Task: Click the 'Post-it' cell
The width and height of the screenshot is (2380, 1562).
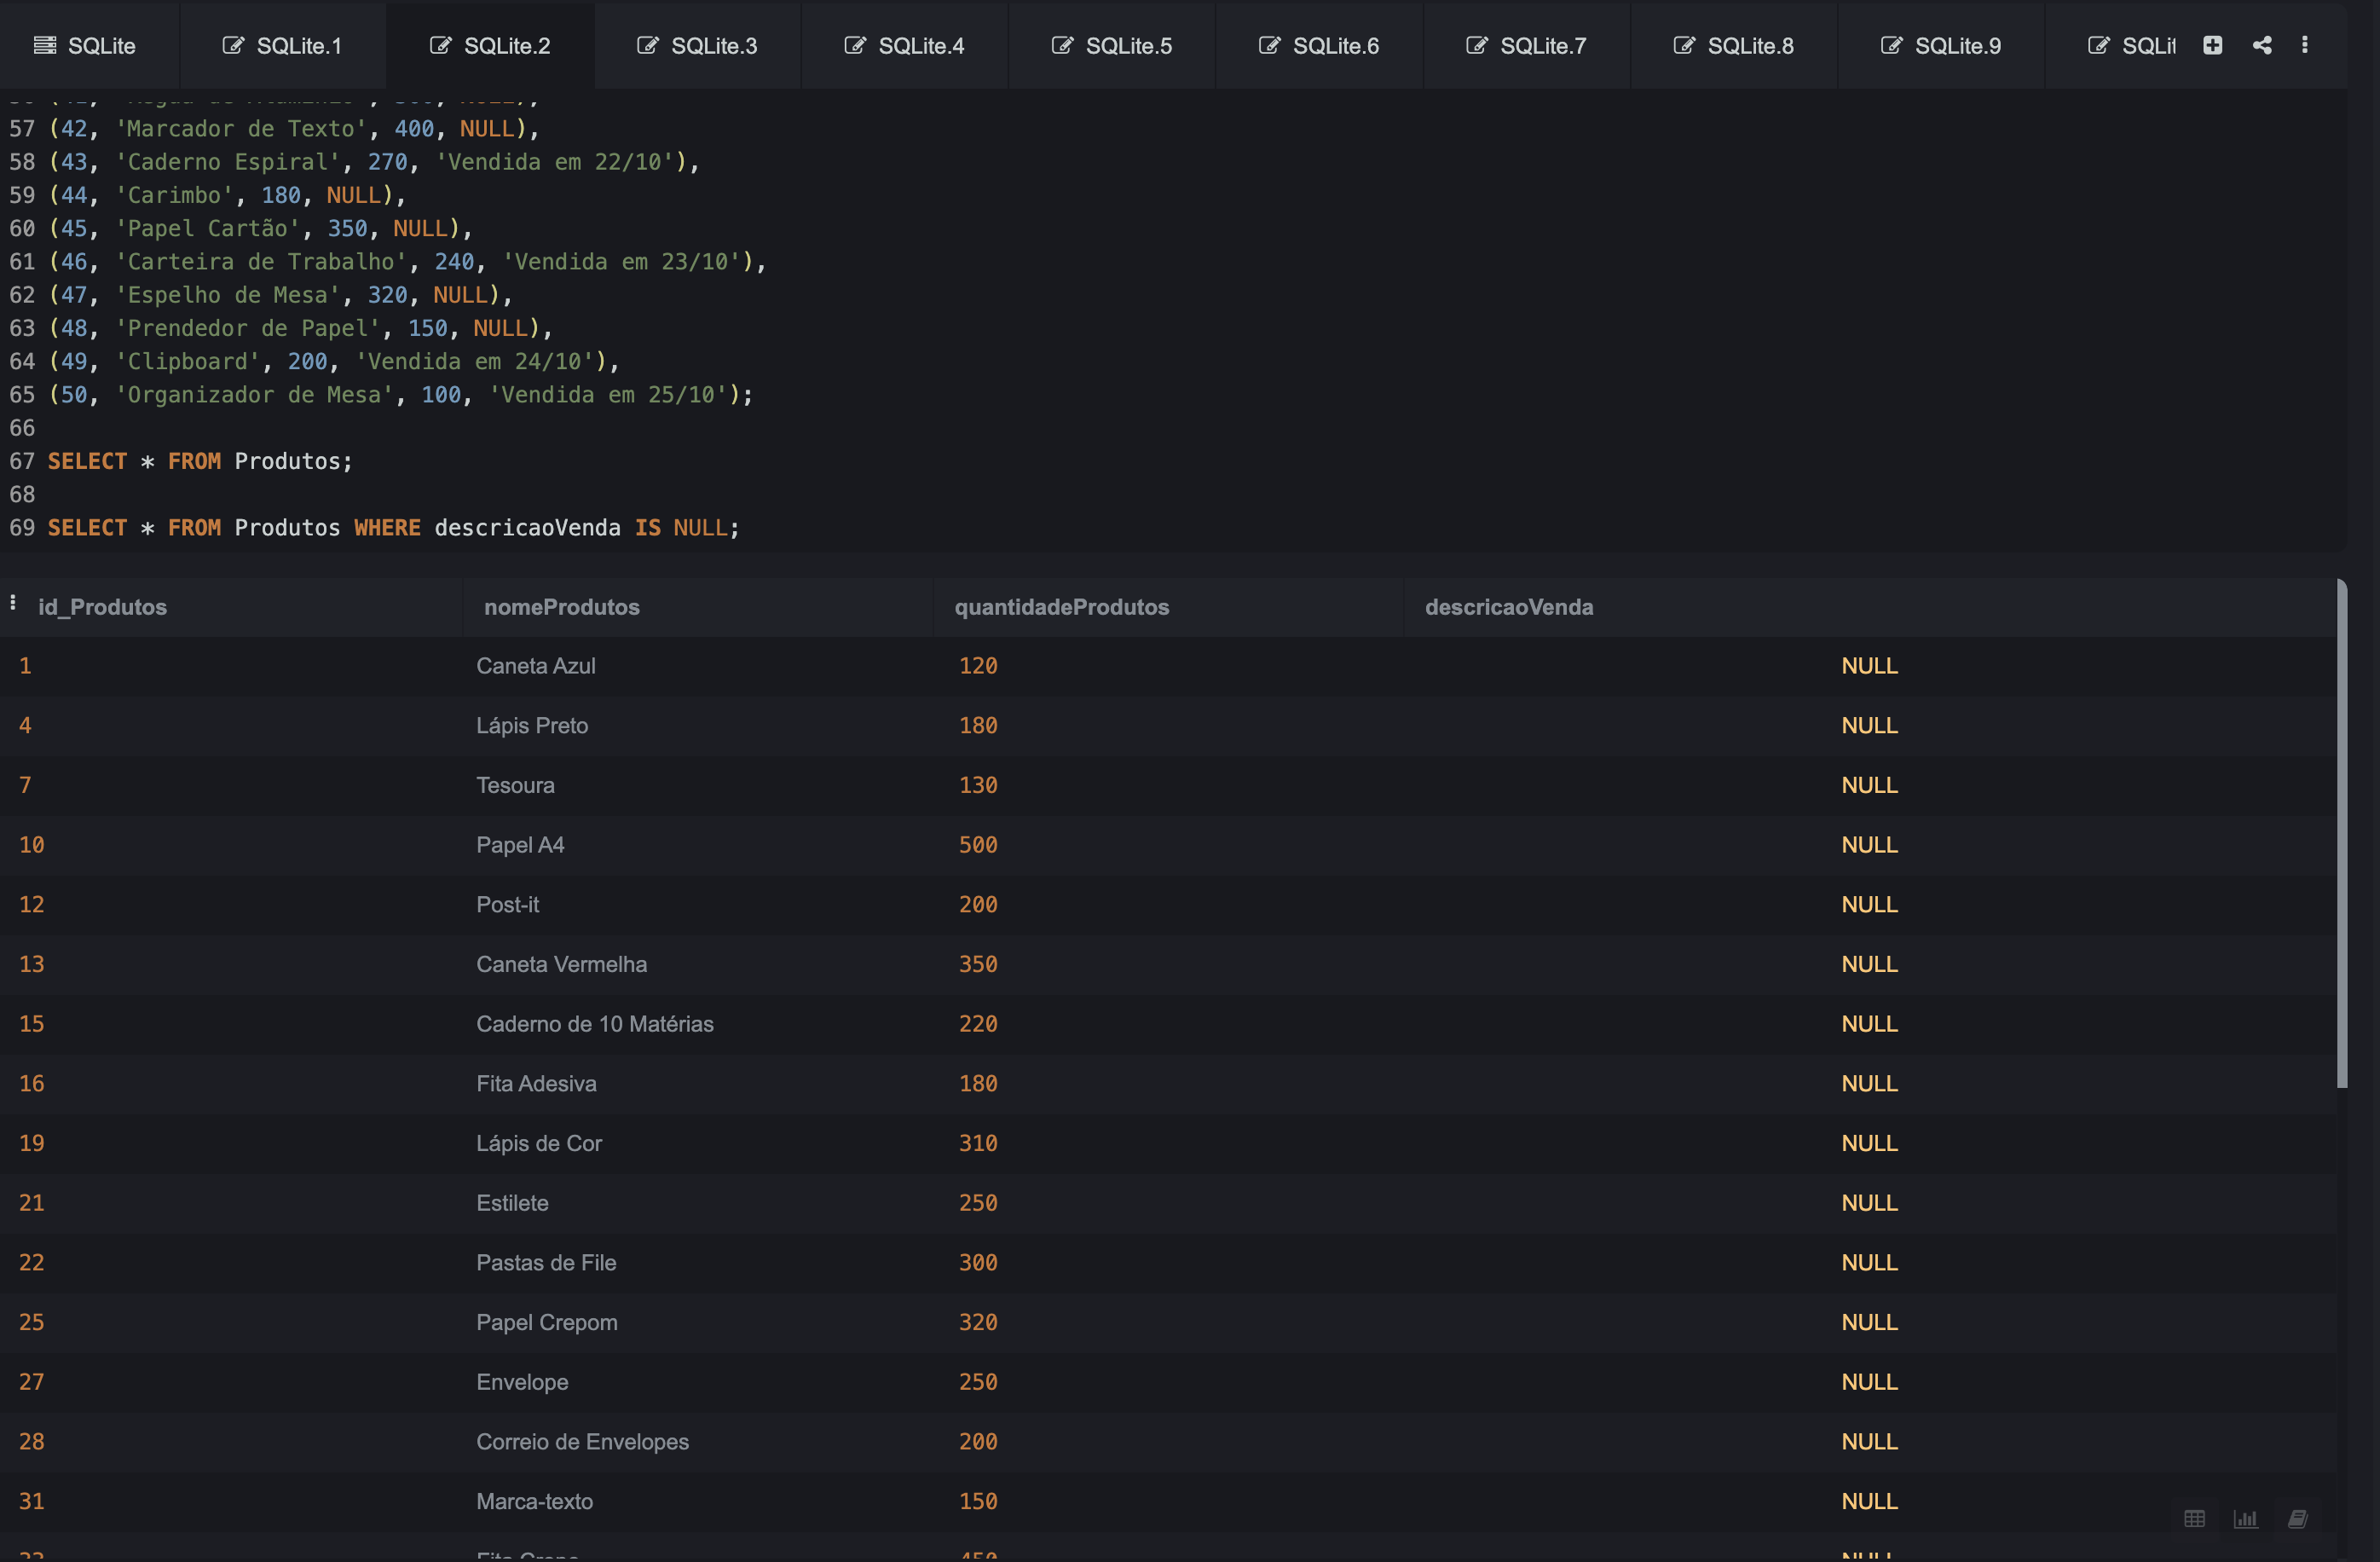Action: tap(507, 905)
